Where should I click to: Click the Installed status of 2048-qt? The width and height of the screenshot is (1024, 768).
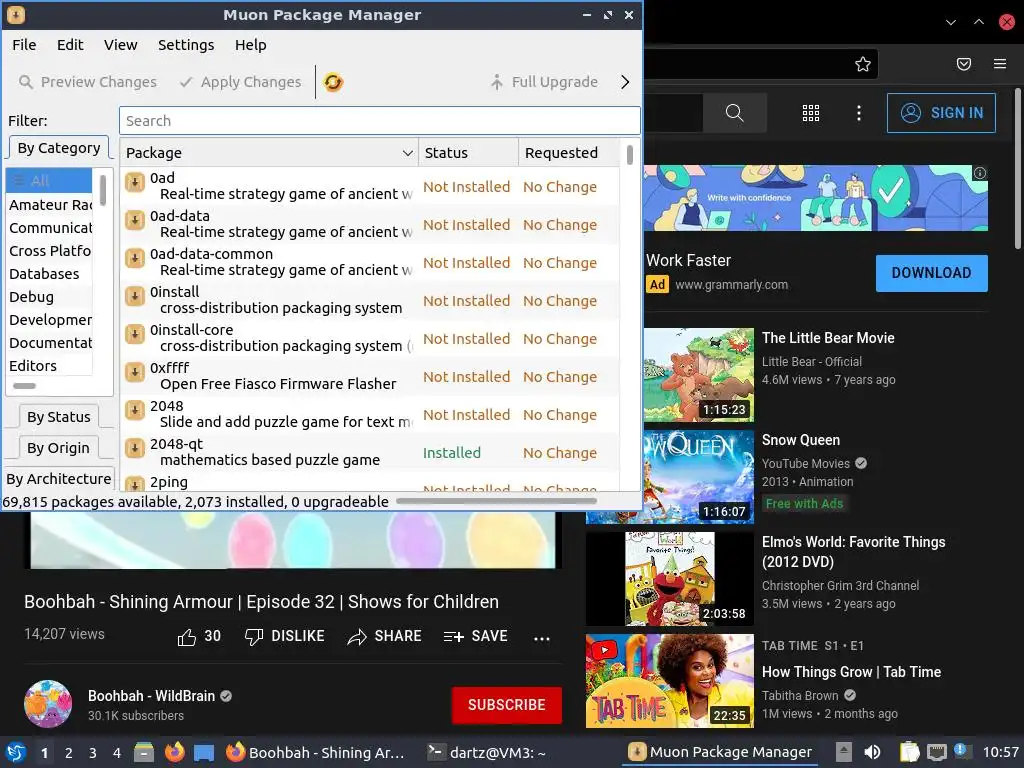(452, 453)
